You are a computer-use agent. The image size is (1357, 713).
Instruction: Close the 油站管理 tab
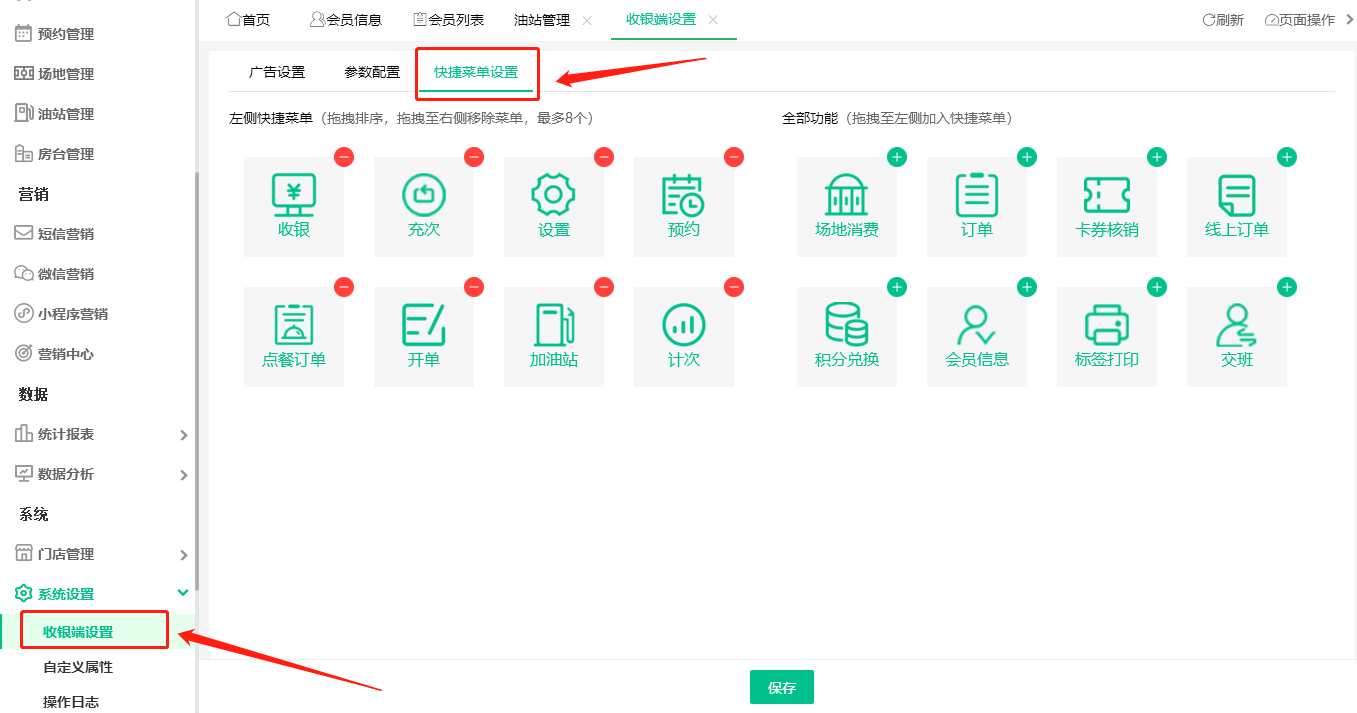point(586,19)
